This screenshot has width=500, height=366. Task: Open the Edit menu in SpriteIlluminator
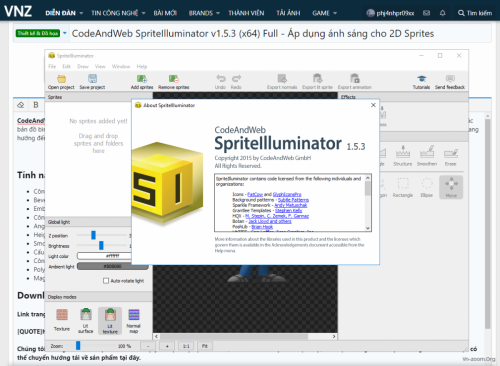[67, 66]
